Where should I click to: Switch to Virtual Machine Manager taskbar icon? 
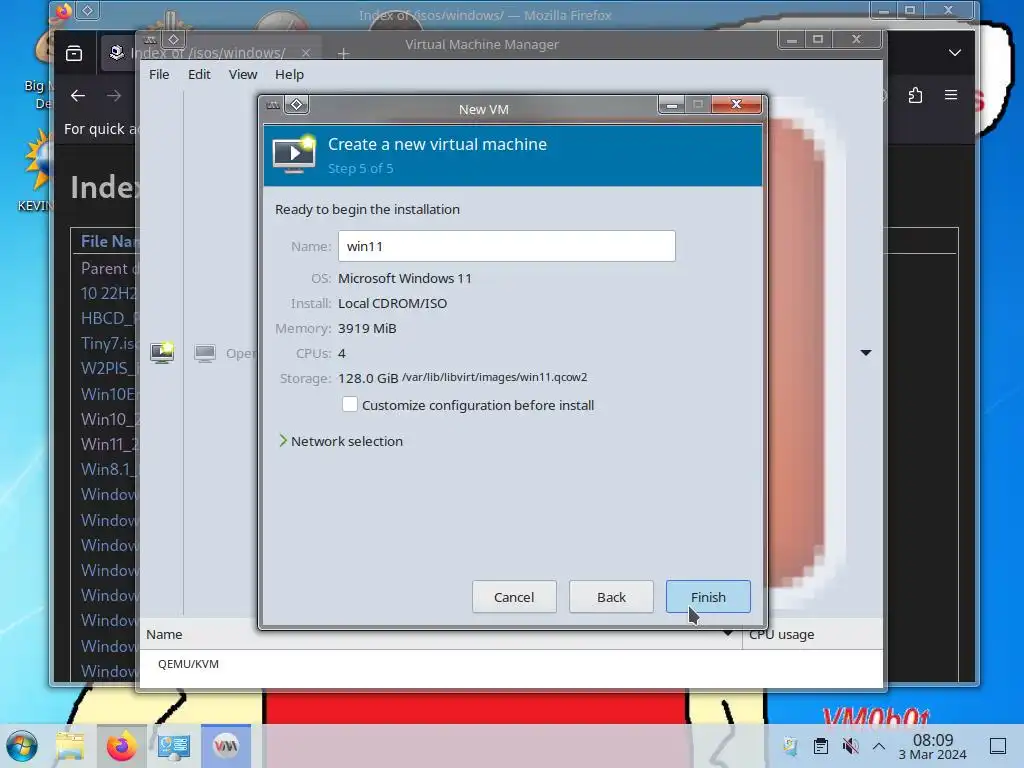226,746
